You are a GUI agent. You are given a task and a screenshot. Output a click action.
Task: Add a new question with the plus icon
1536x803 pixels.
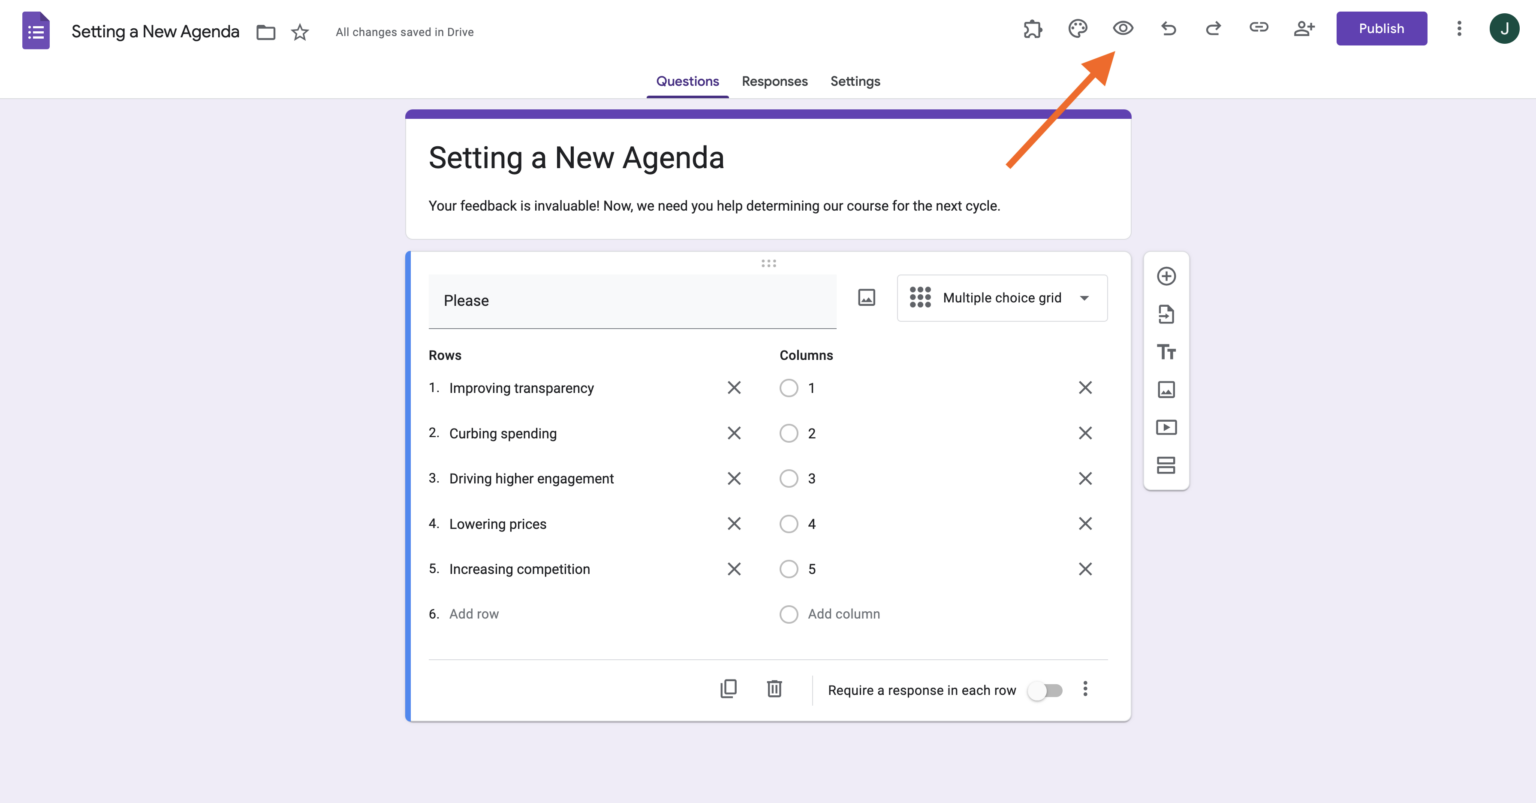click(1166, 276)
